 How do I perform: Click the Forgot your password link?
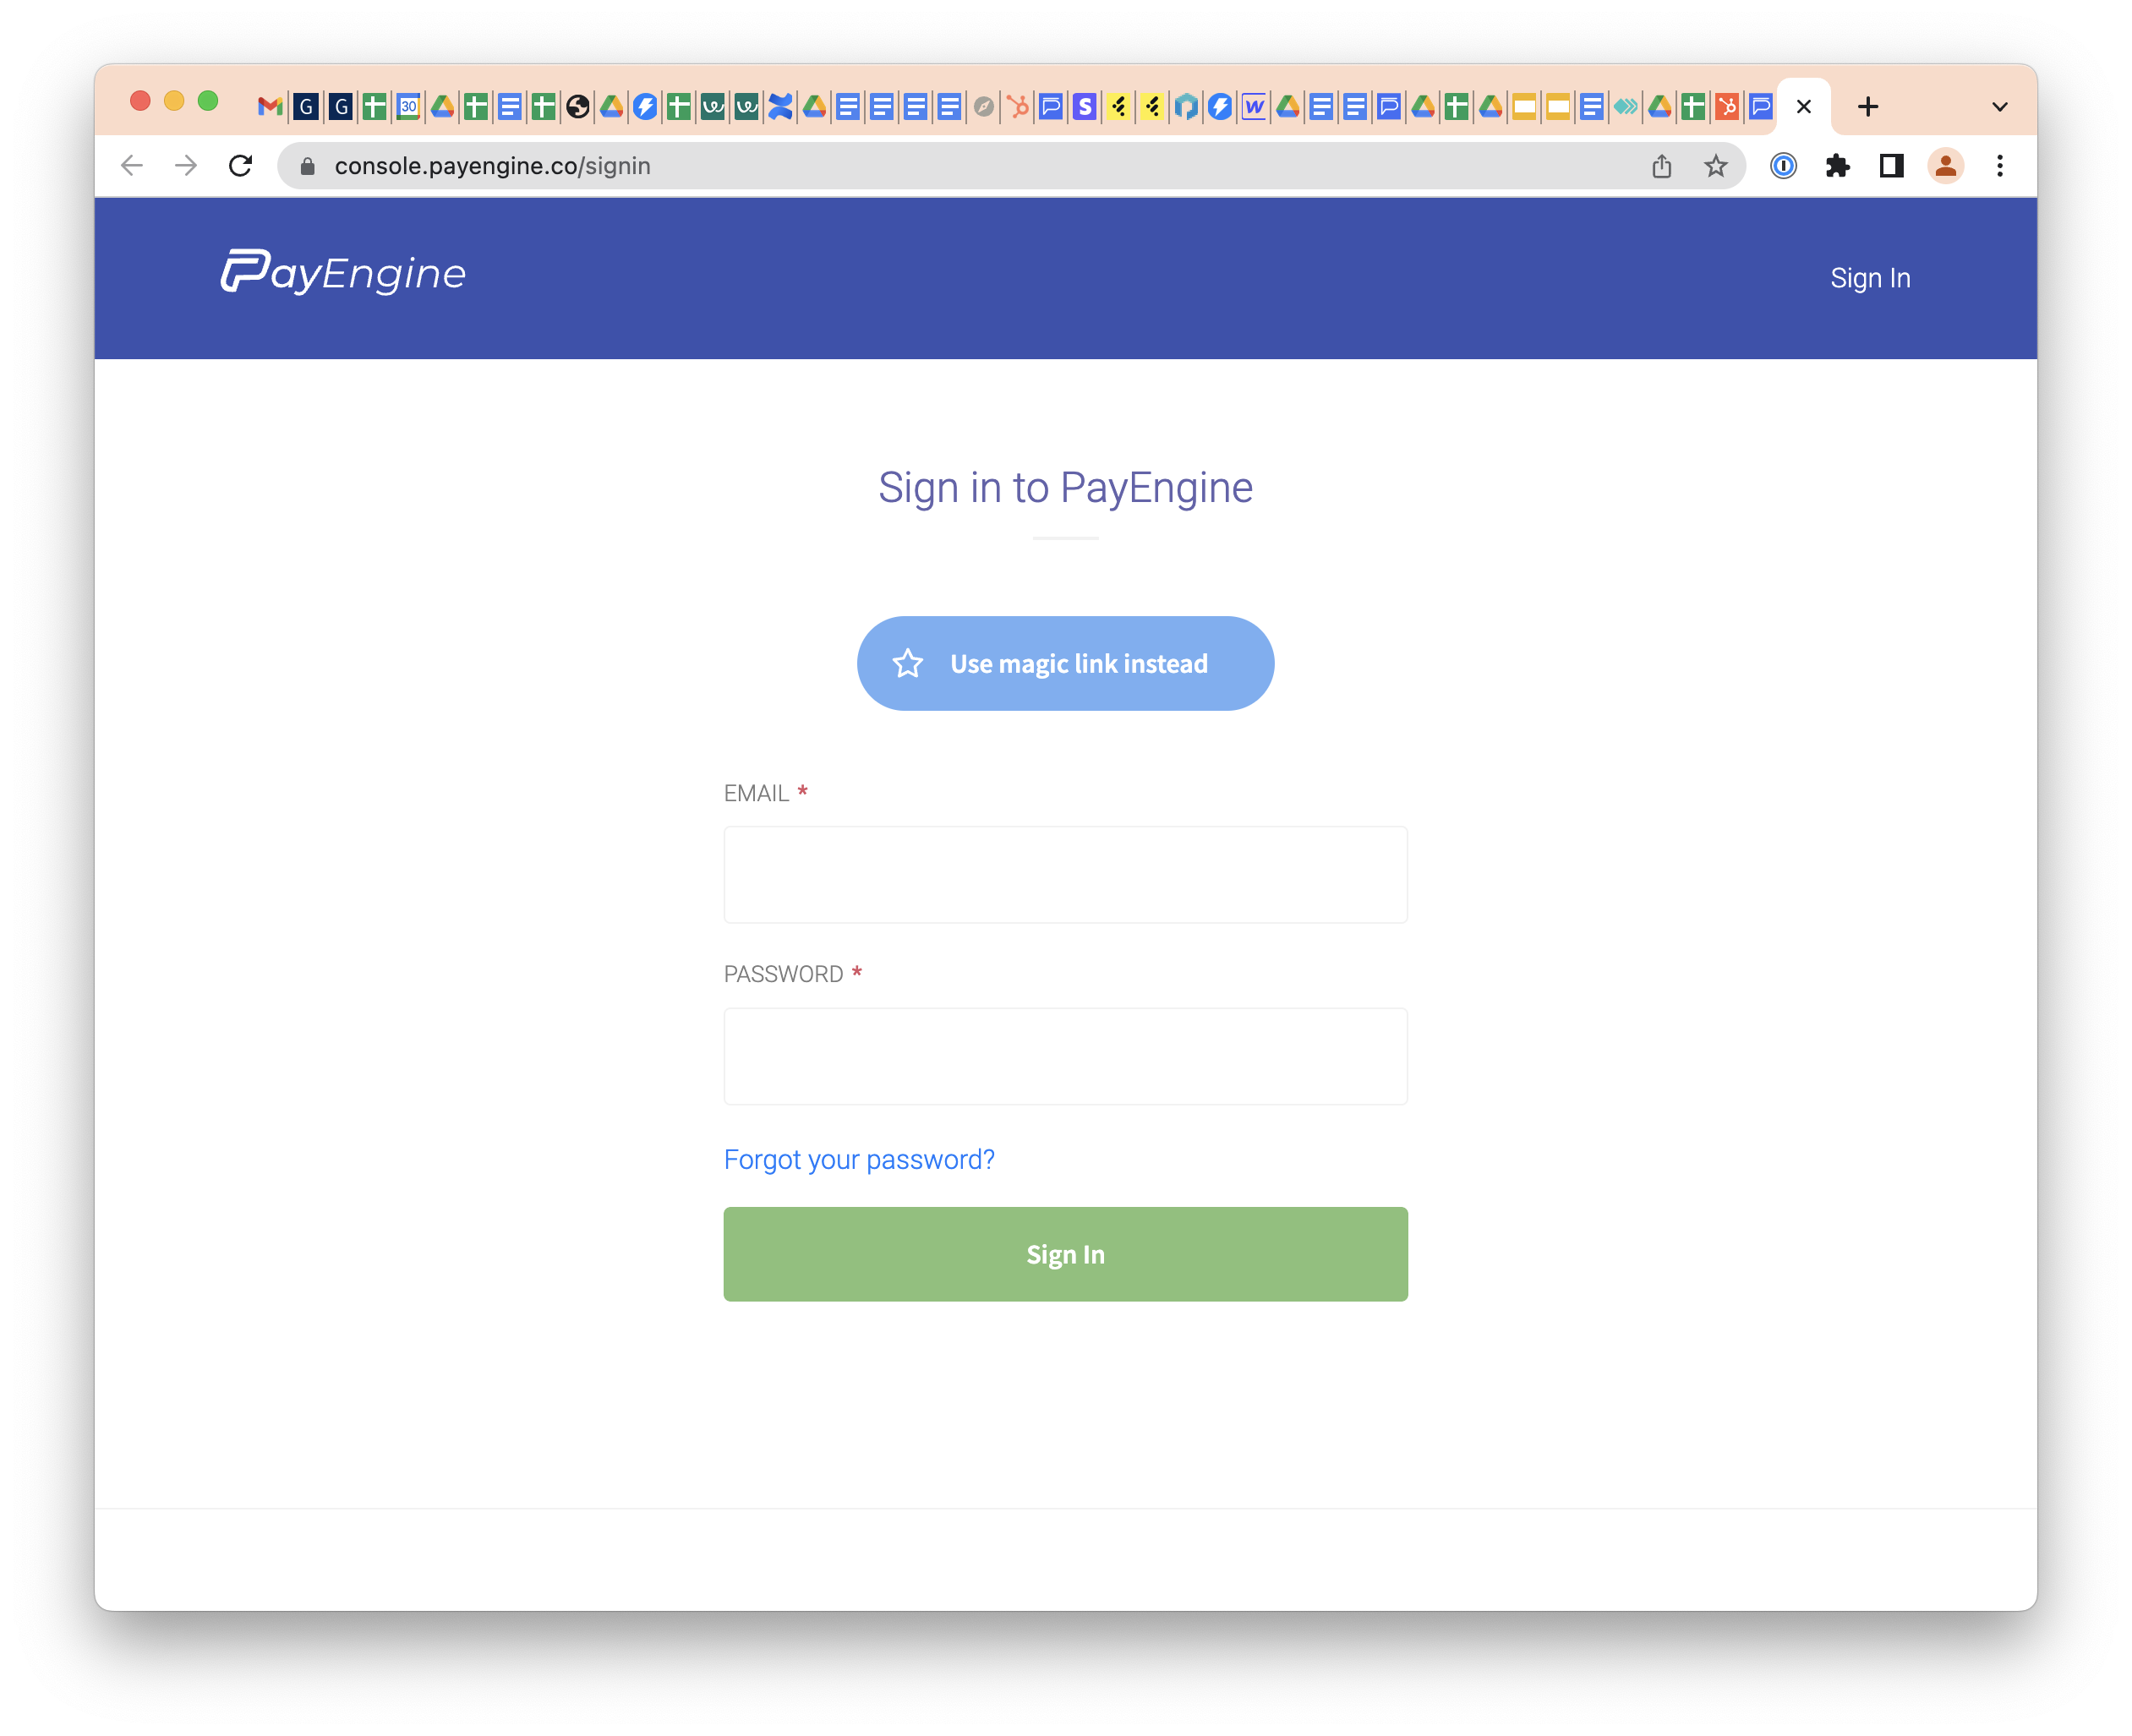pos(859,1159)
